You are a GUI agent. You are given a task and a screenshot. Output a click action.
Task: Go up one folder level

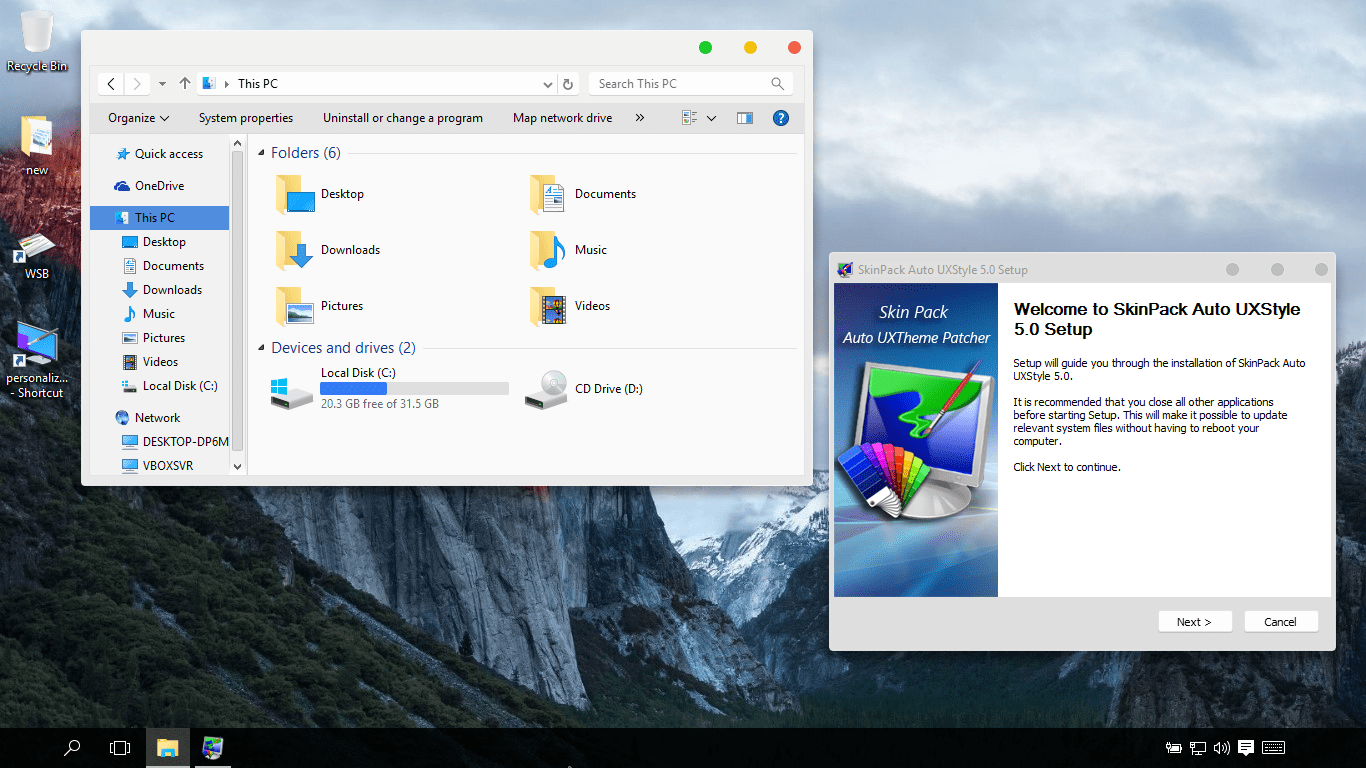(185, 84)
